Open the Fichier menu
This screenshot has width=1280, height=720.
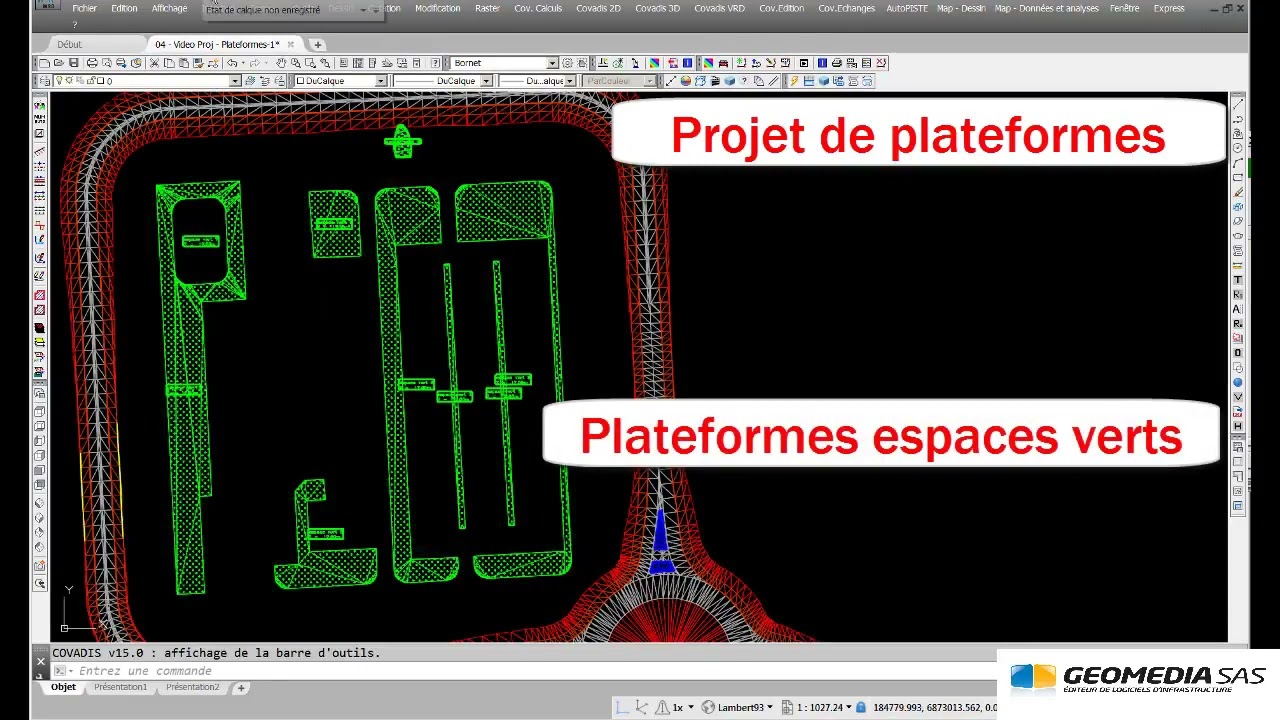coord(84,8)
